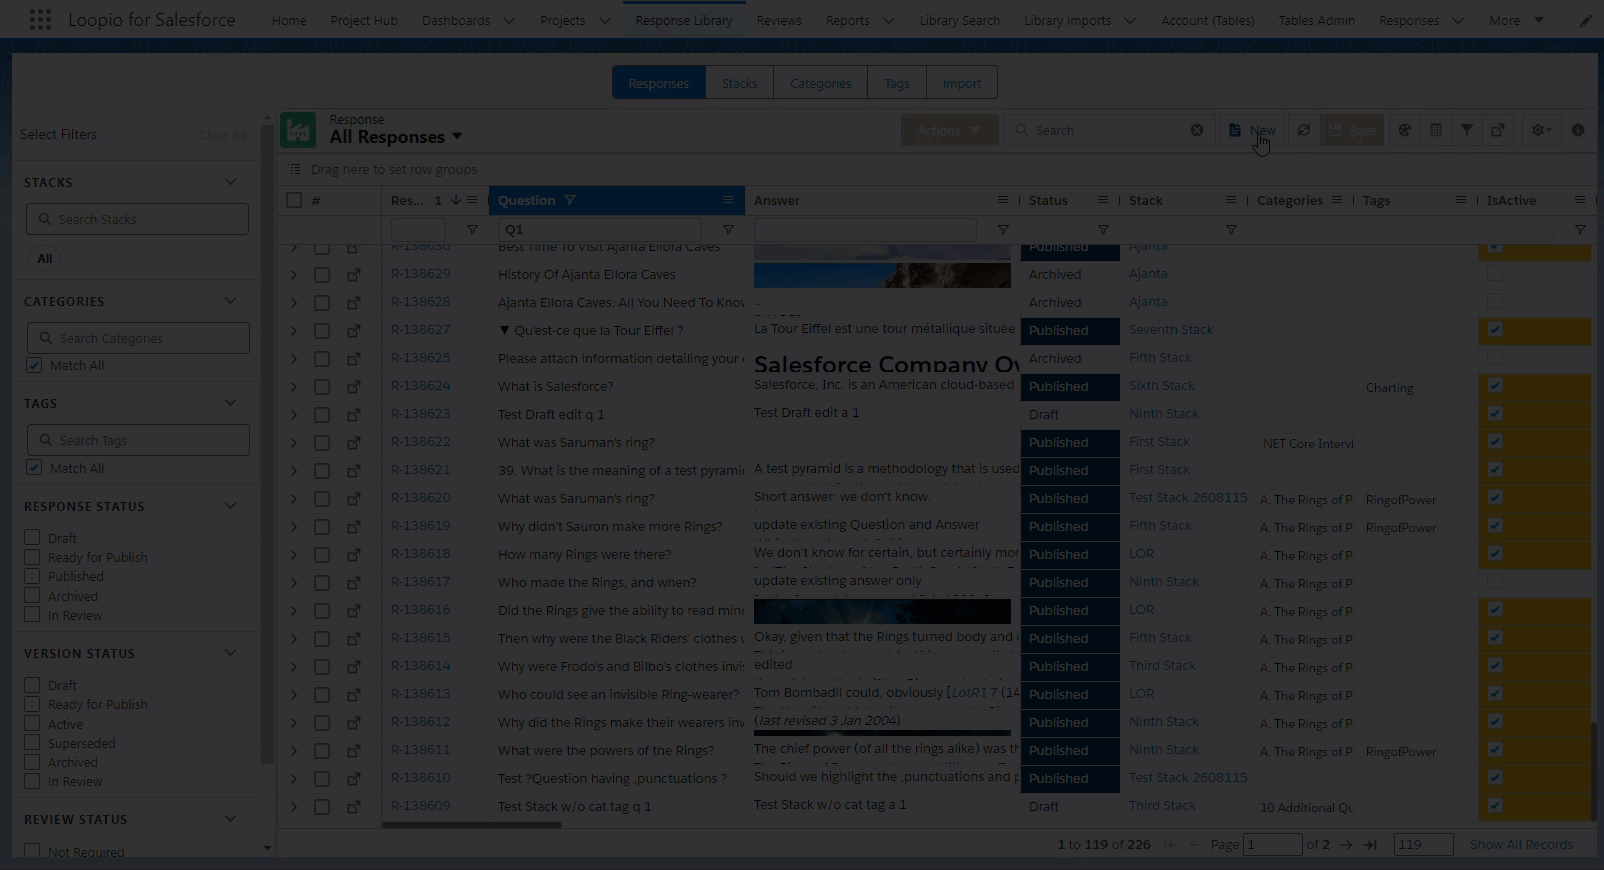Open grid in new window icon
This screenshot has height=870, width=1604.
[1498, 130]
